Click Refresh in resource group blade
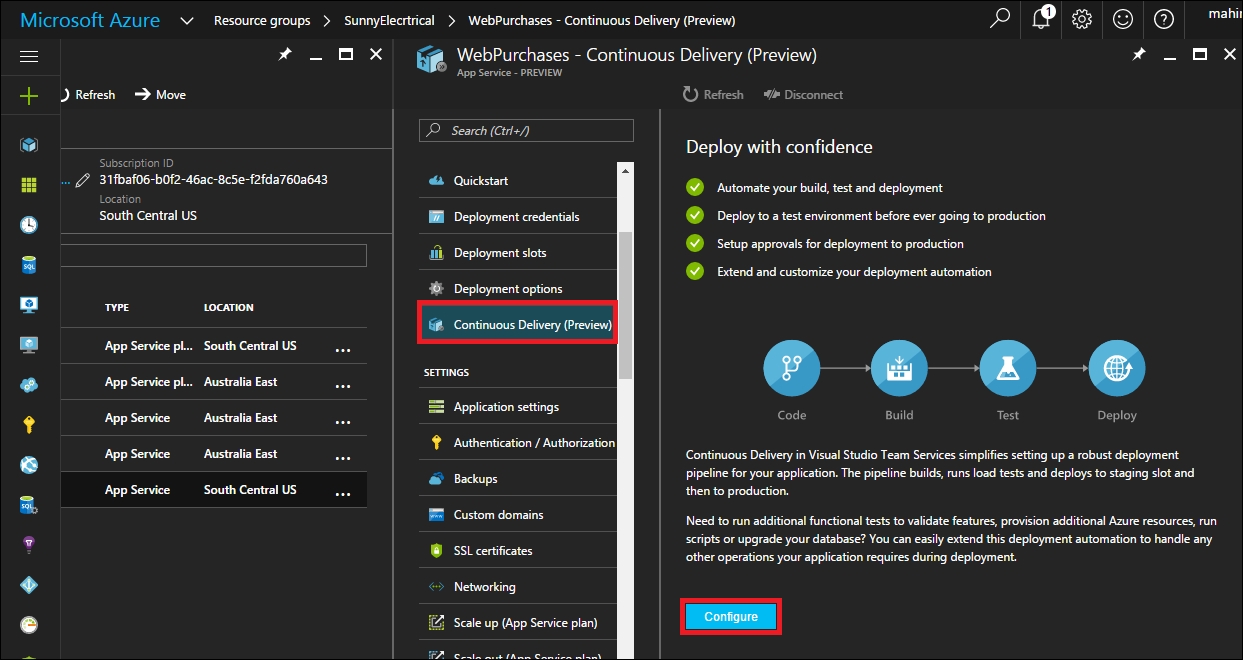The image size is (1243, 660). [x=88, y=95]
